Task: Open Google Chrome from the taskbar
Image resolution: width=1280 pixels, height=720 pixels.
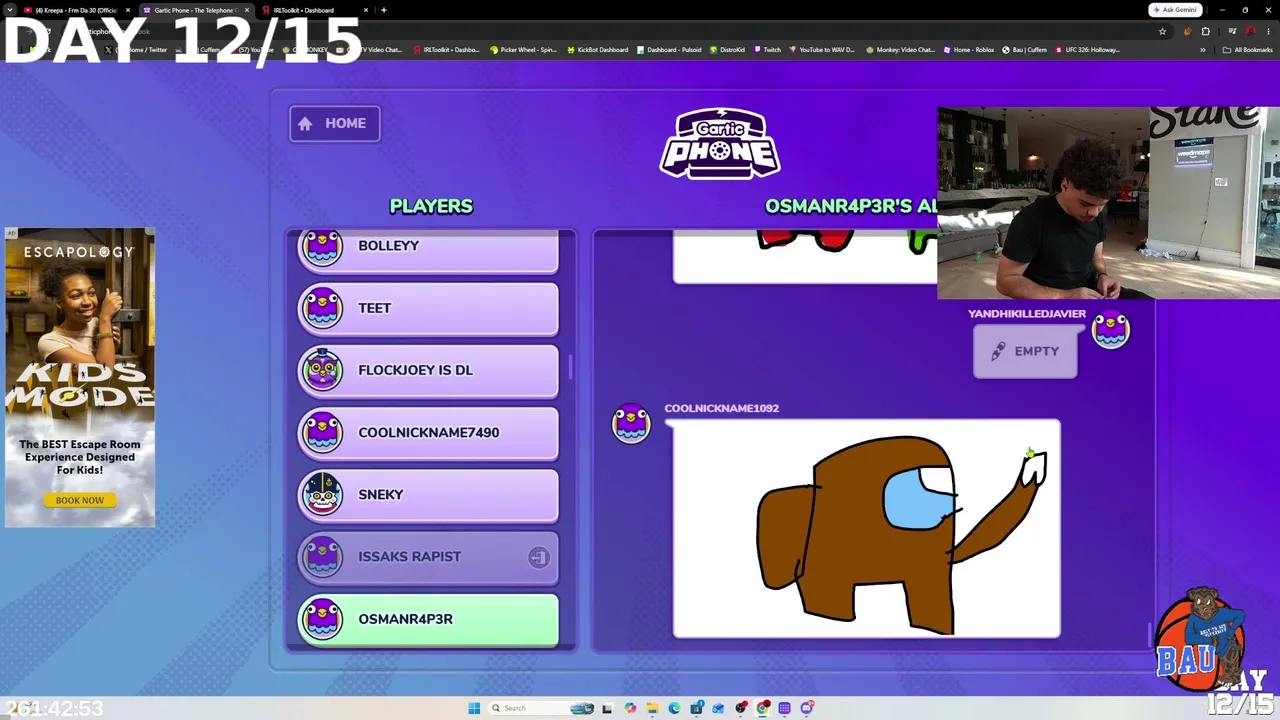Action: point(763,708)
